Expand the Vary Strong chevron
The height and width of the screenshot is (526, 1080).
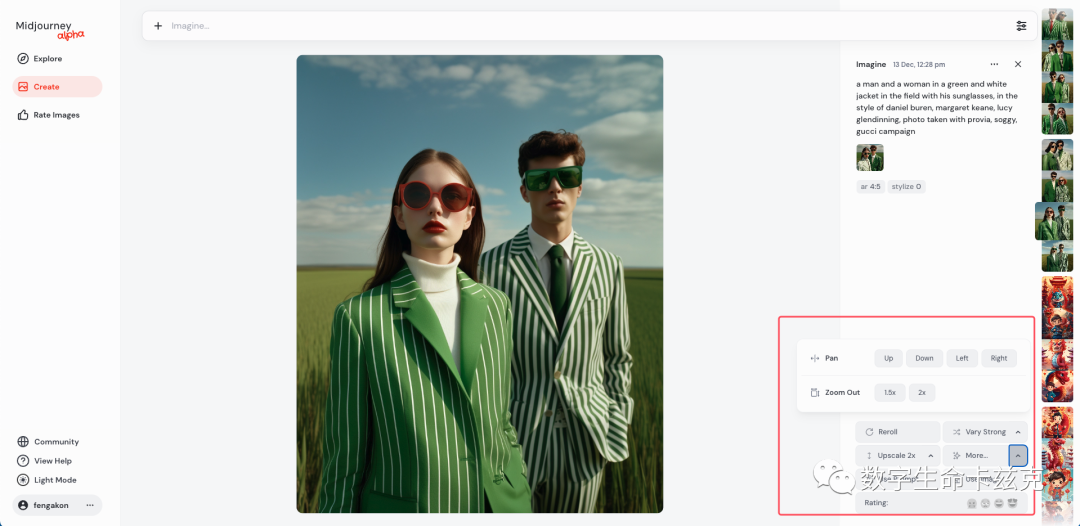click(x=1018, y=432)
